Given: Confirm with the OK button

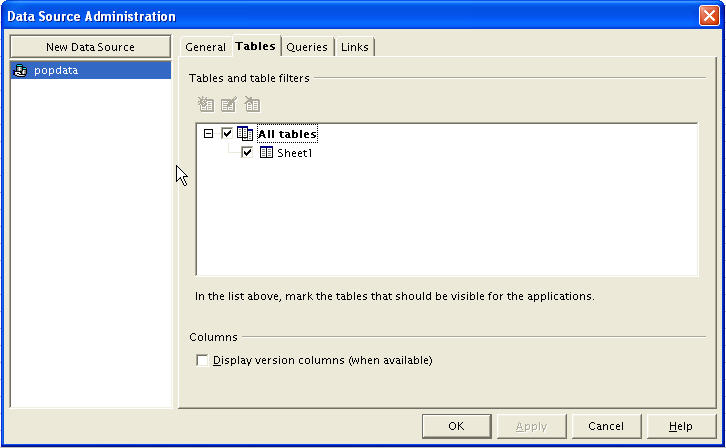Looking at the screenshot, I should (456, 426).
